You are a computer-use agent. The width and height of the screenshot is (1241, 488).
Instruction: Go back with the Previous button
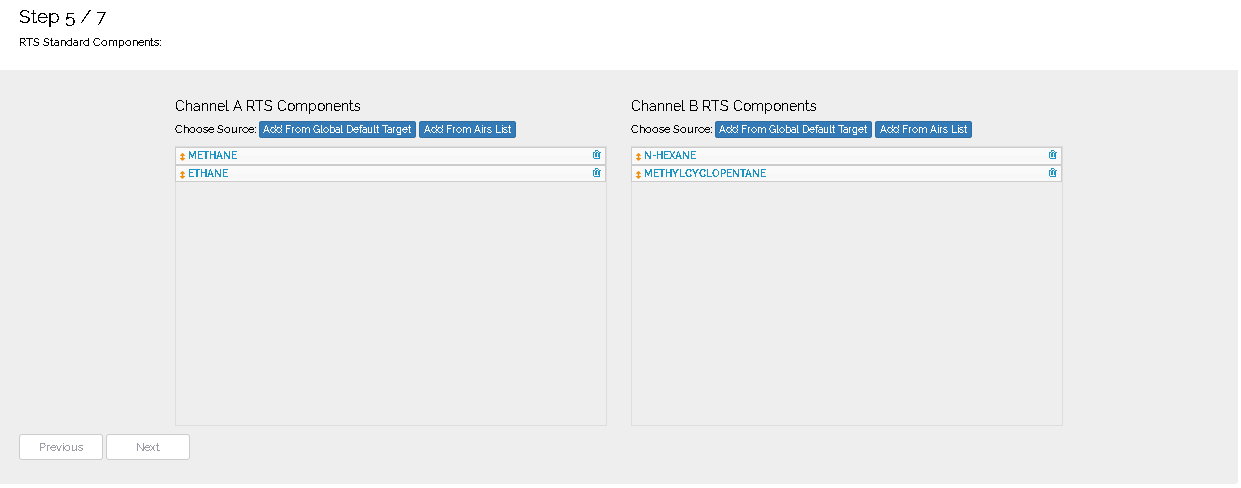coord(61,447)
